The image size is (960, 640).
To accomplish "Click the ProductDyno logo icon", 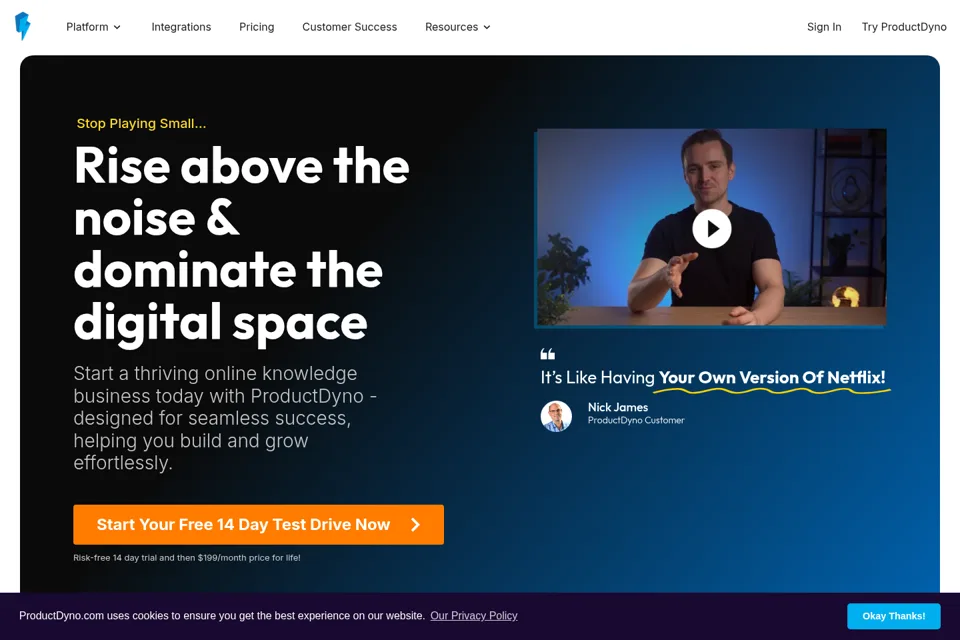I will click(23, 26).
